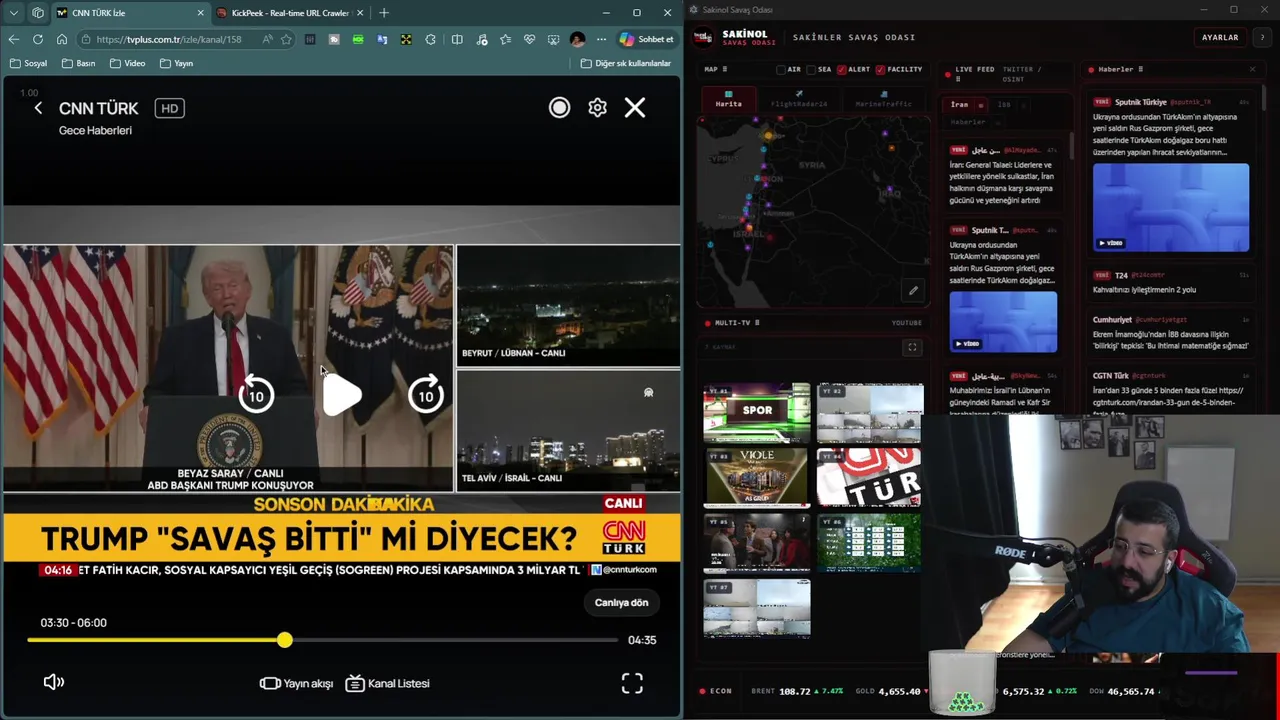Viewport: 1280px width, 720px height.
Task: Open browser settings and more menu
Action: (601, 39)
